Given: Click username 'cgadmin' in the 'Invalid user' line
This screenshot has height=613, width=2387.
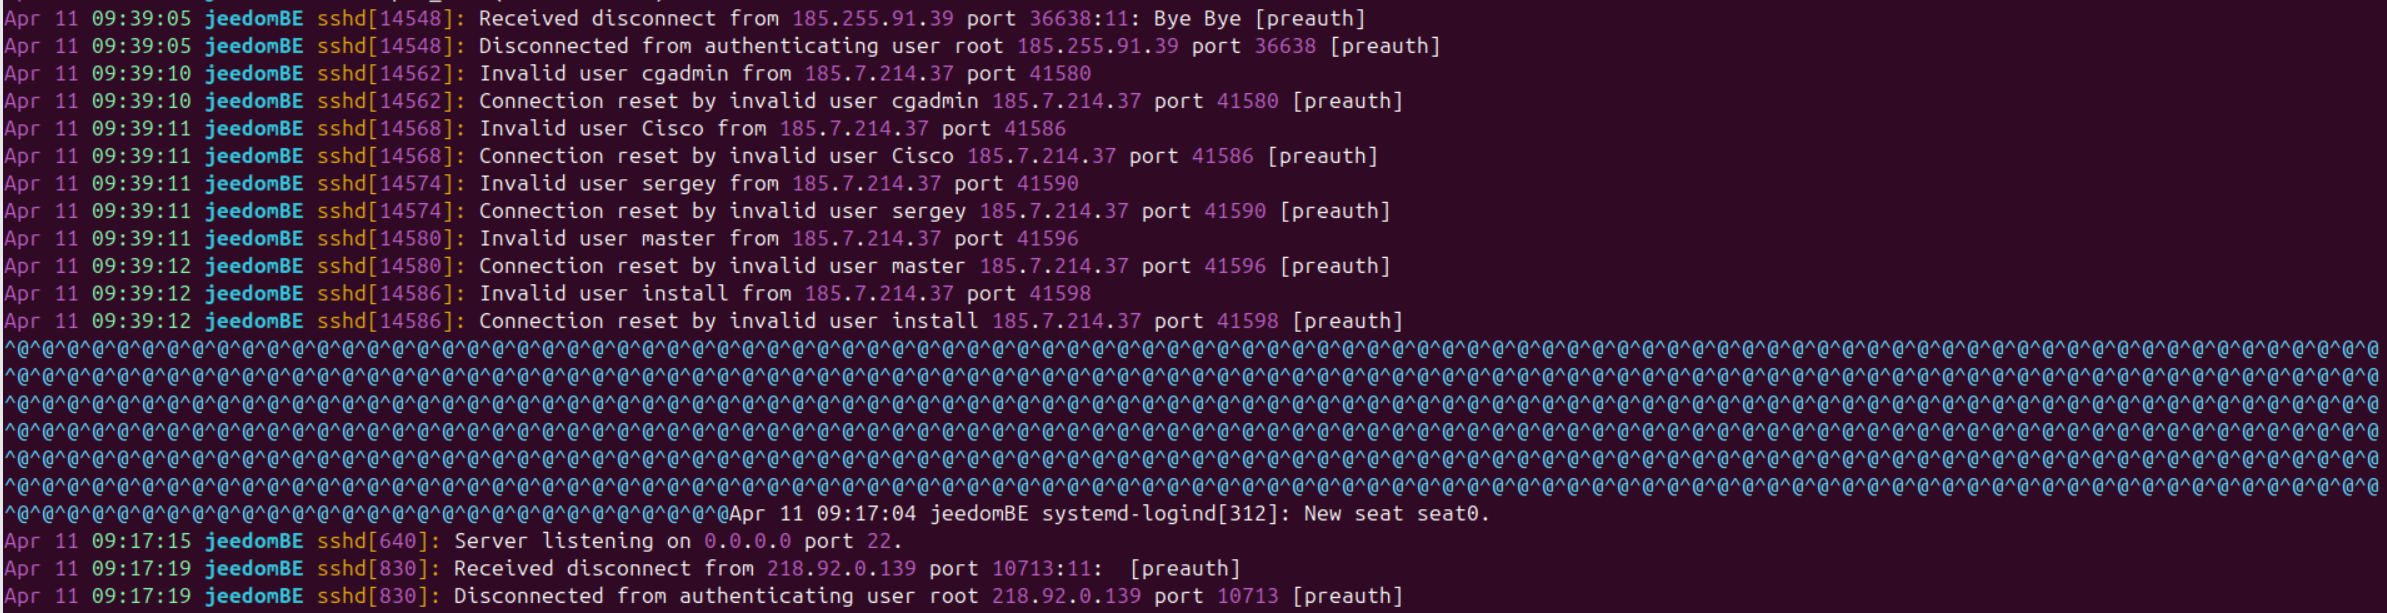Looking at the screenshot, I should click(685, 74).
